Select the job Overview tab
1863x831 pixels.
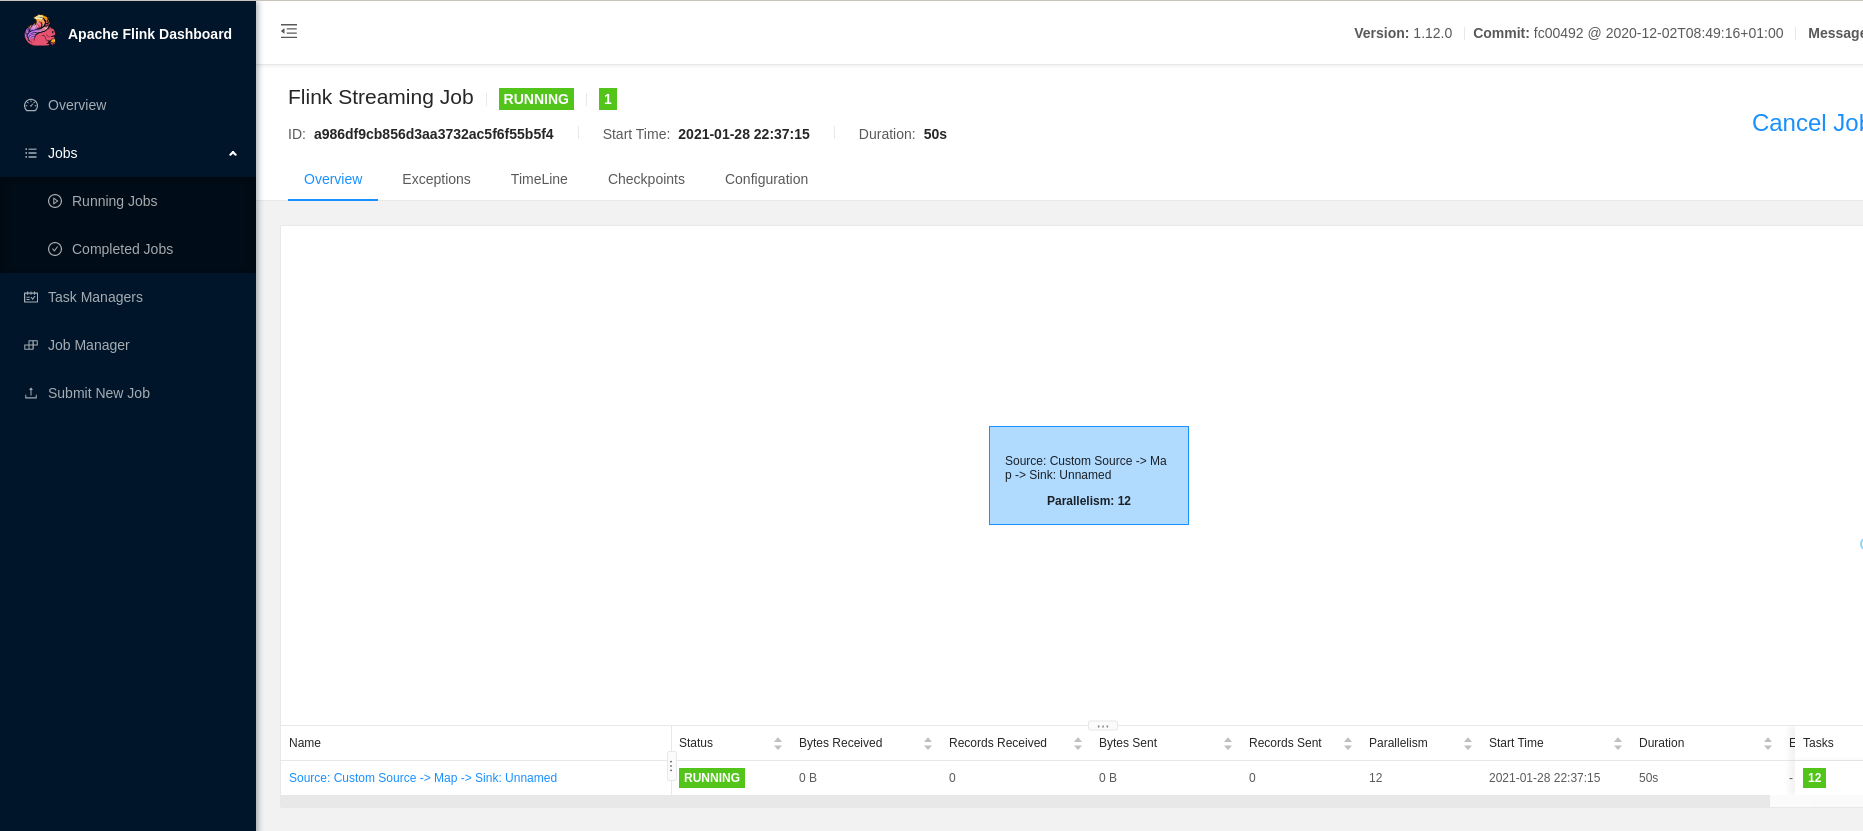(333, 179)
